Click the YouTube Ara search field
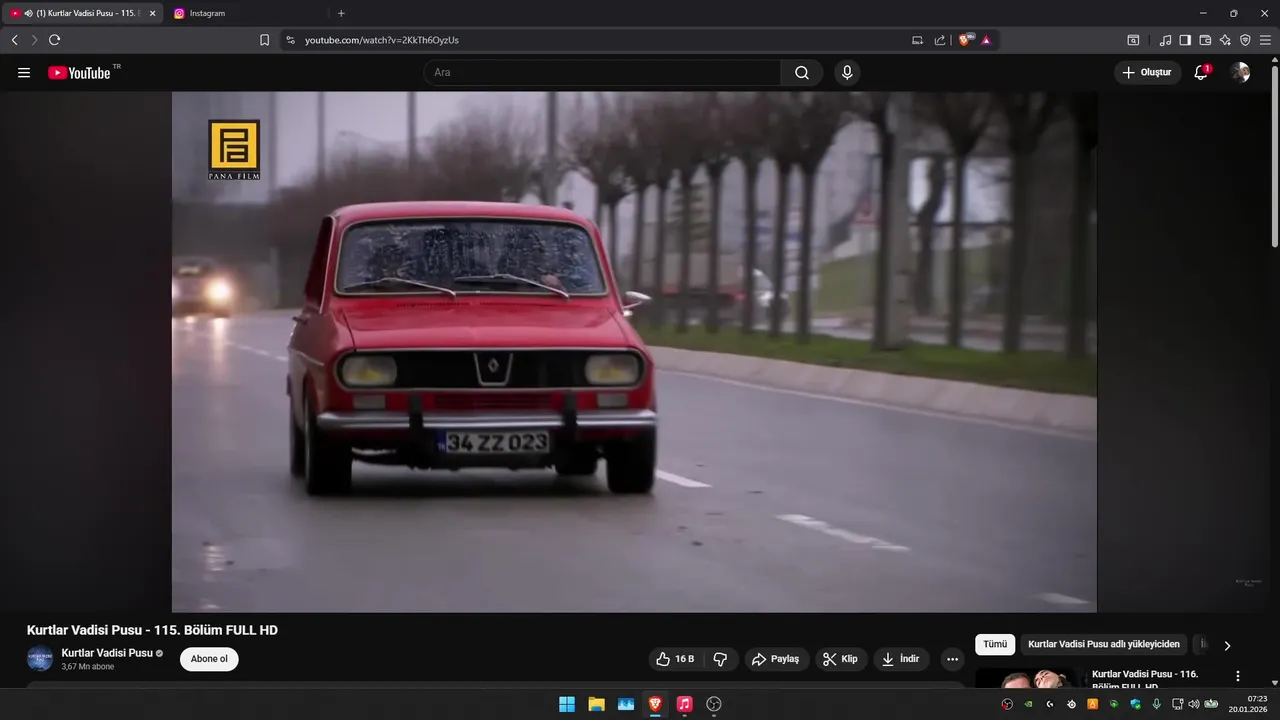This screenshot has height=720, width=1280. coord(602,73)
